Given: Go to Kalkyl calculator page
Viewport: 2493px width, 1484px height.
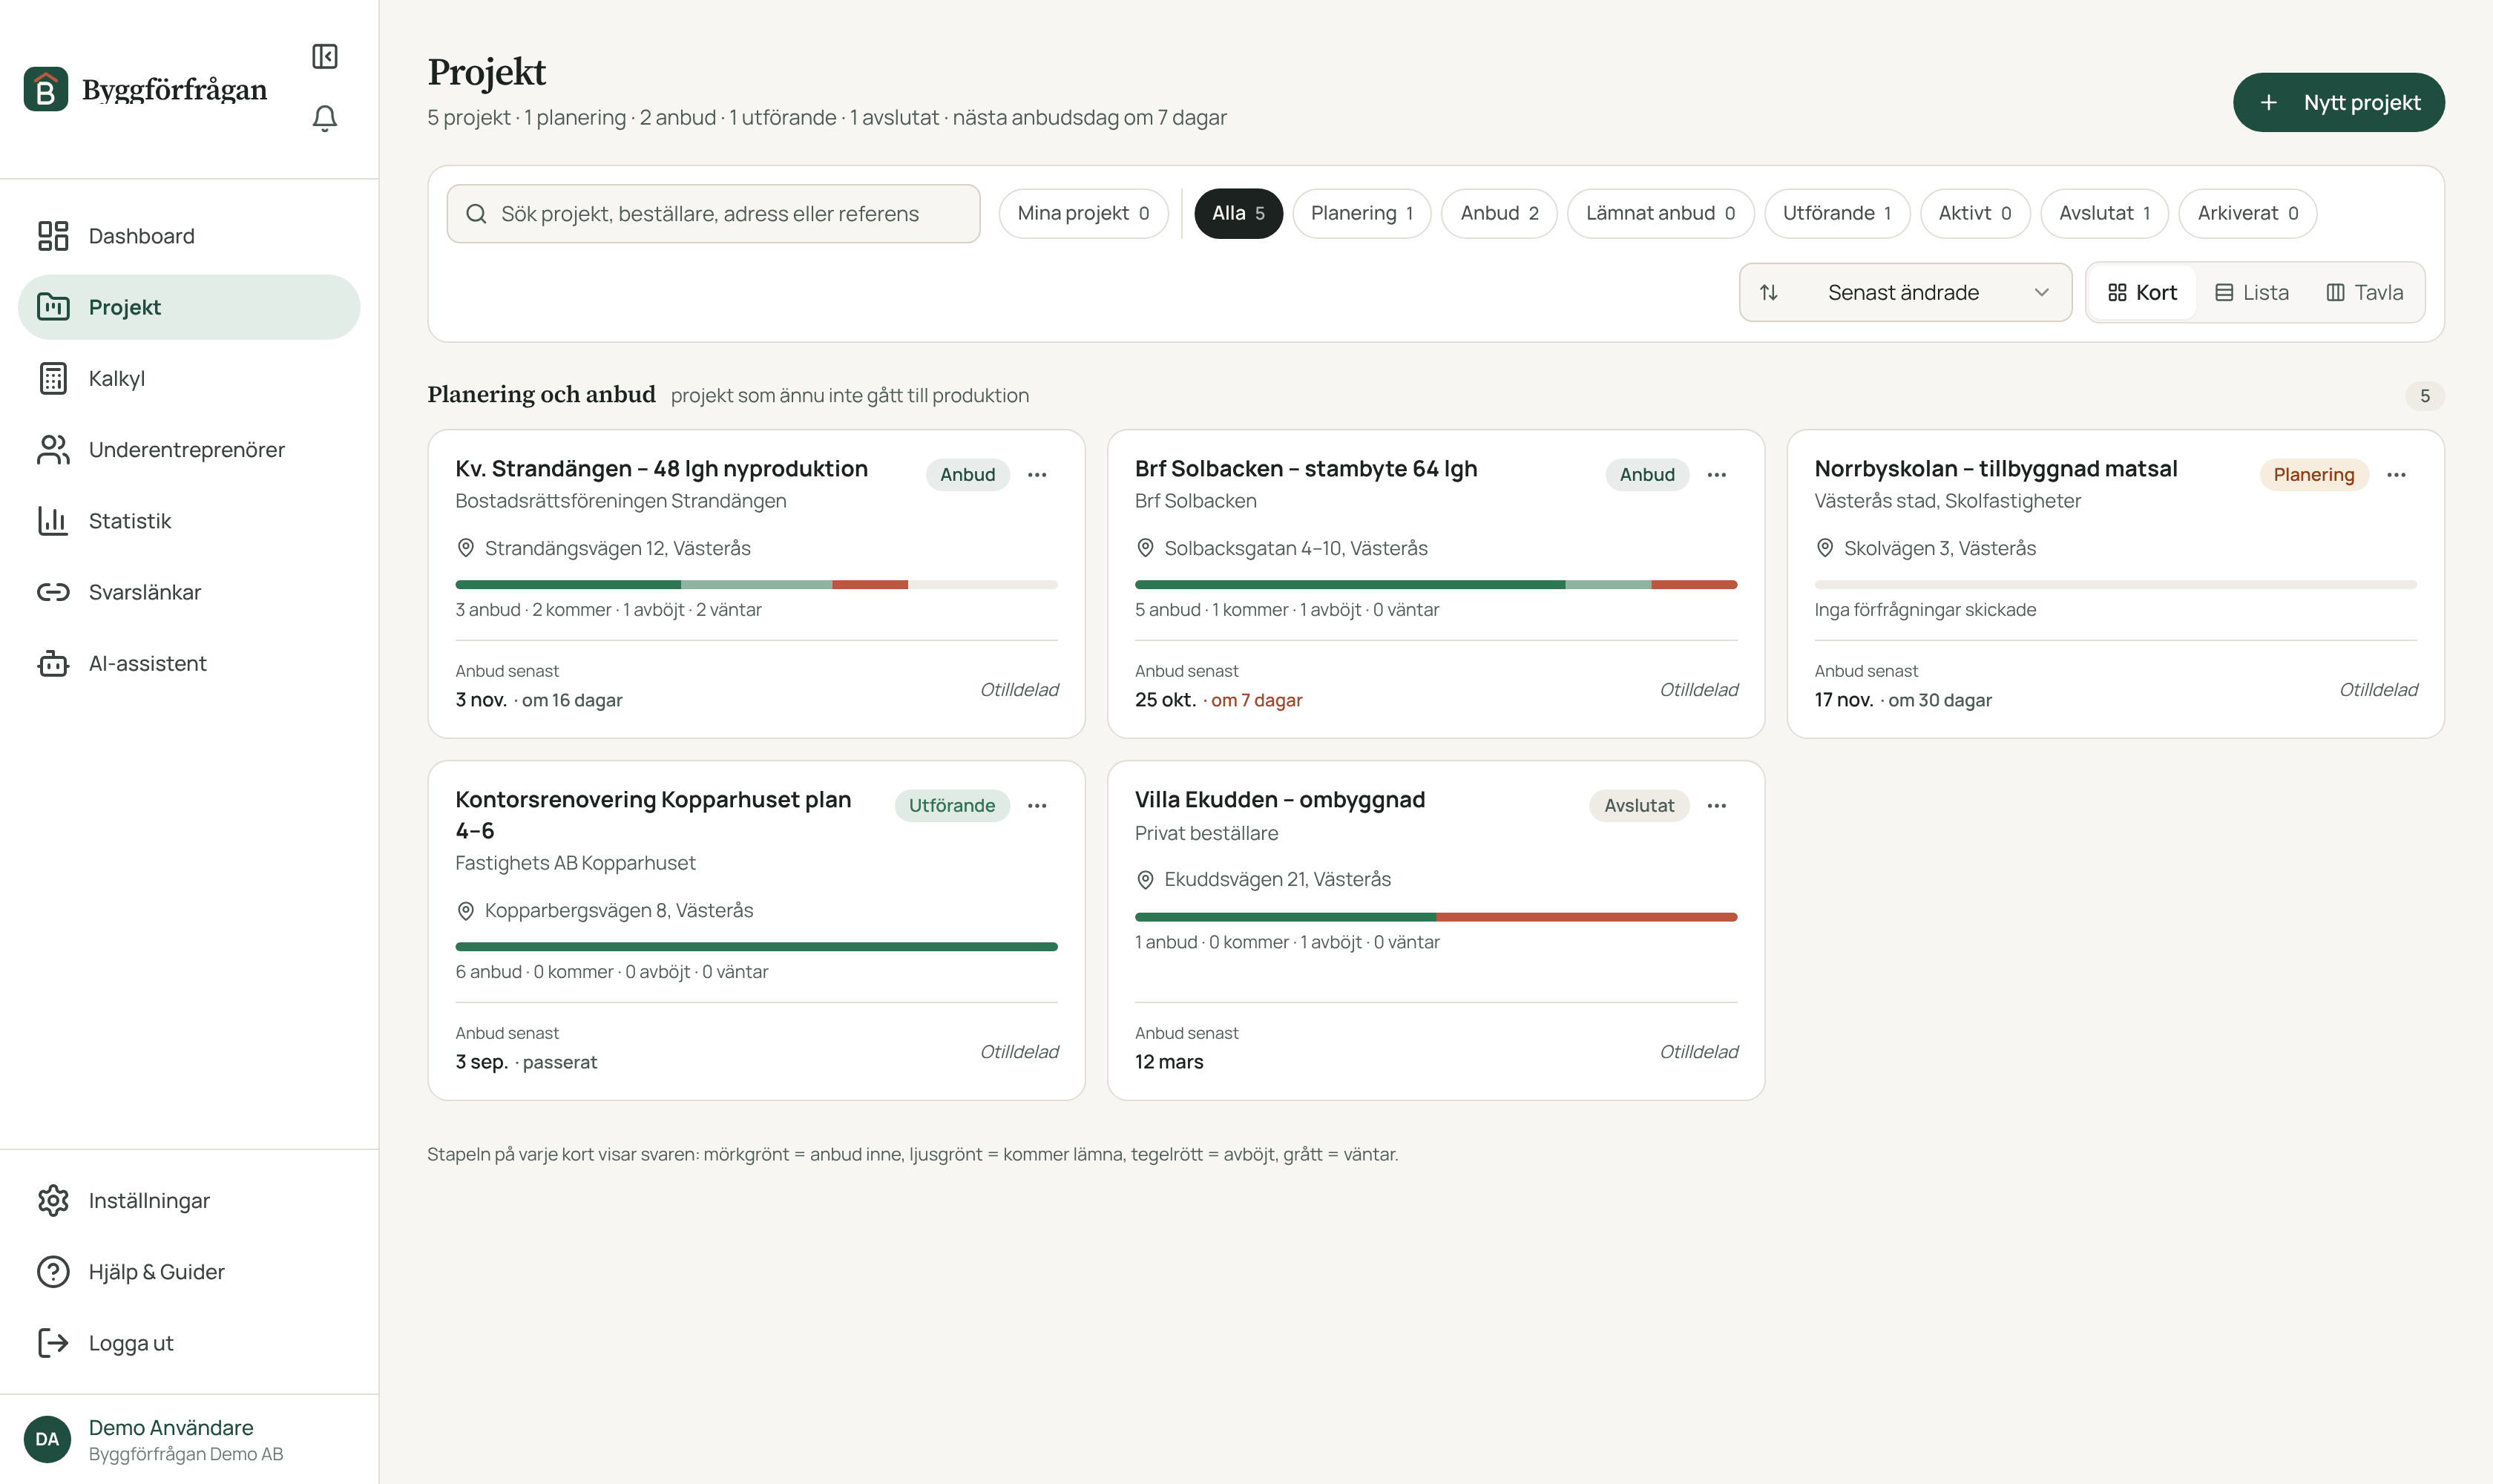Looking at the screenshot, I should point(189,378).
